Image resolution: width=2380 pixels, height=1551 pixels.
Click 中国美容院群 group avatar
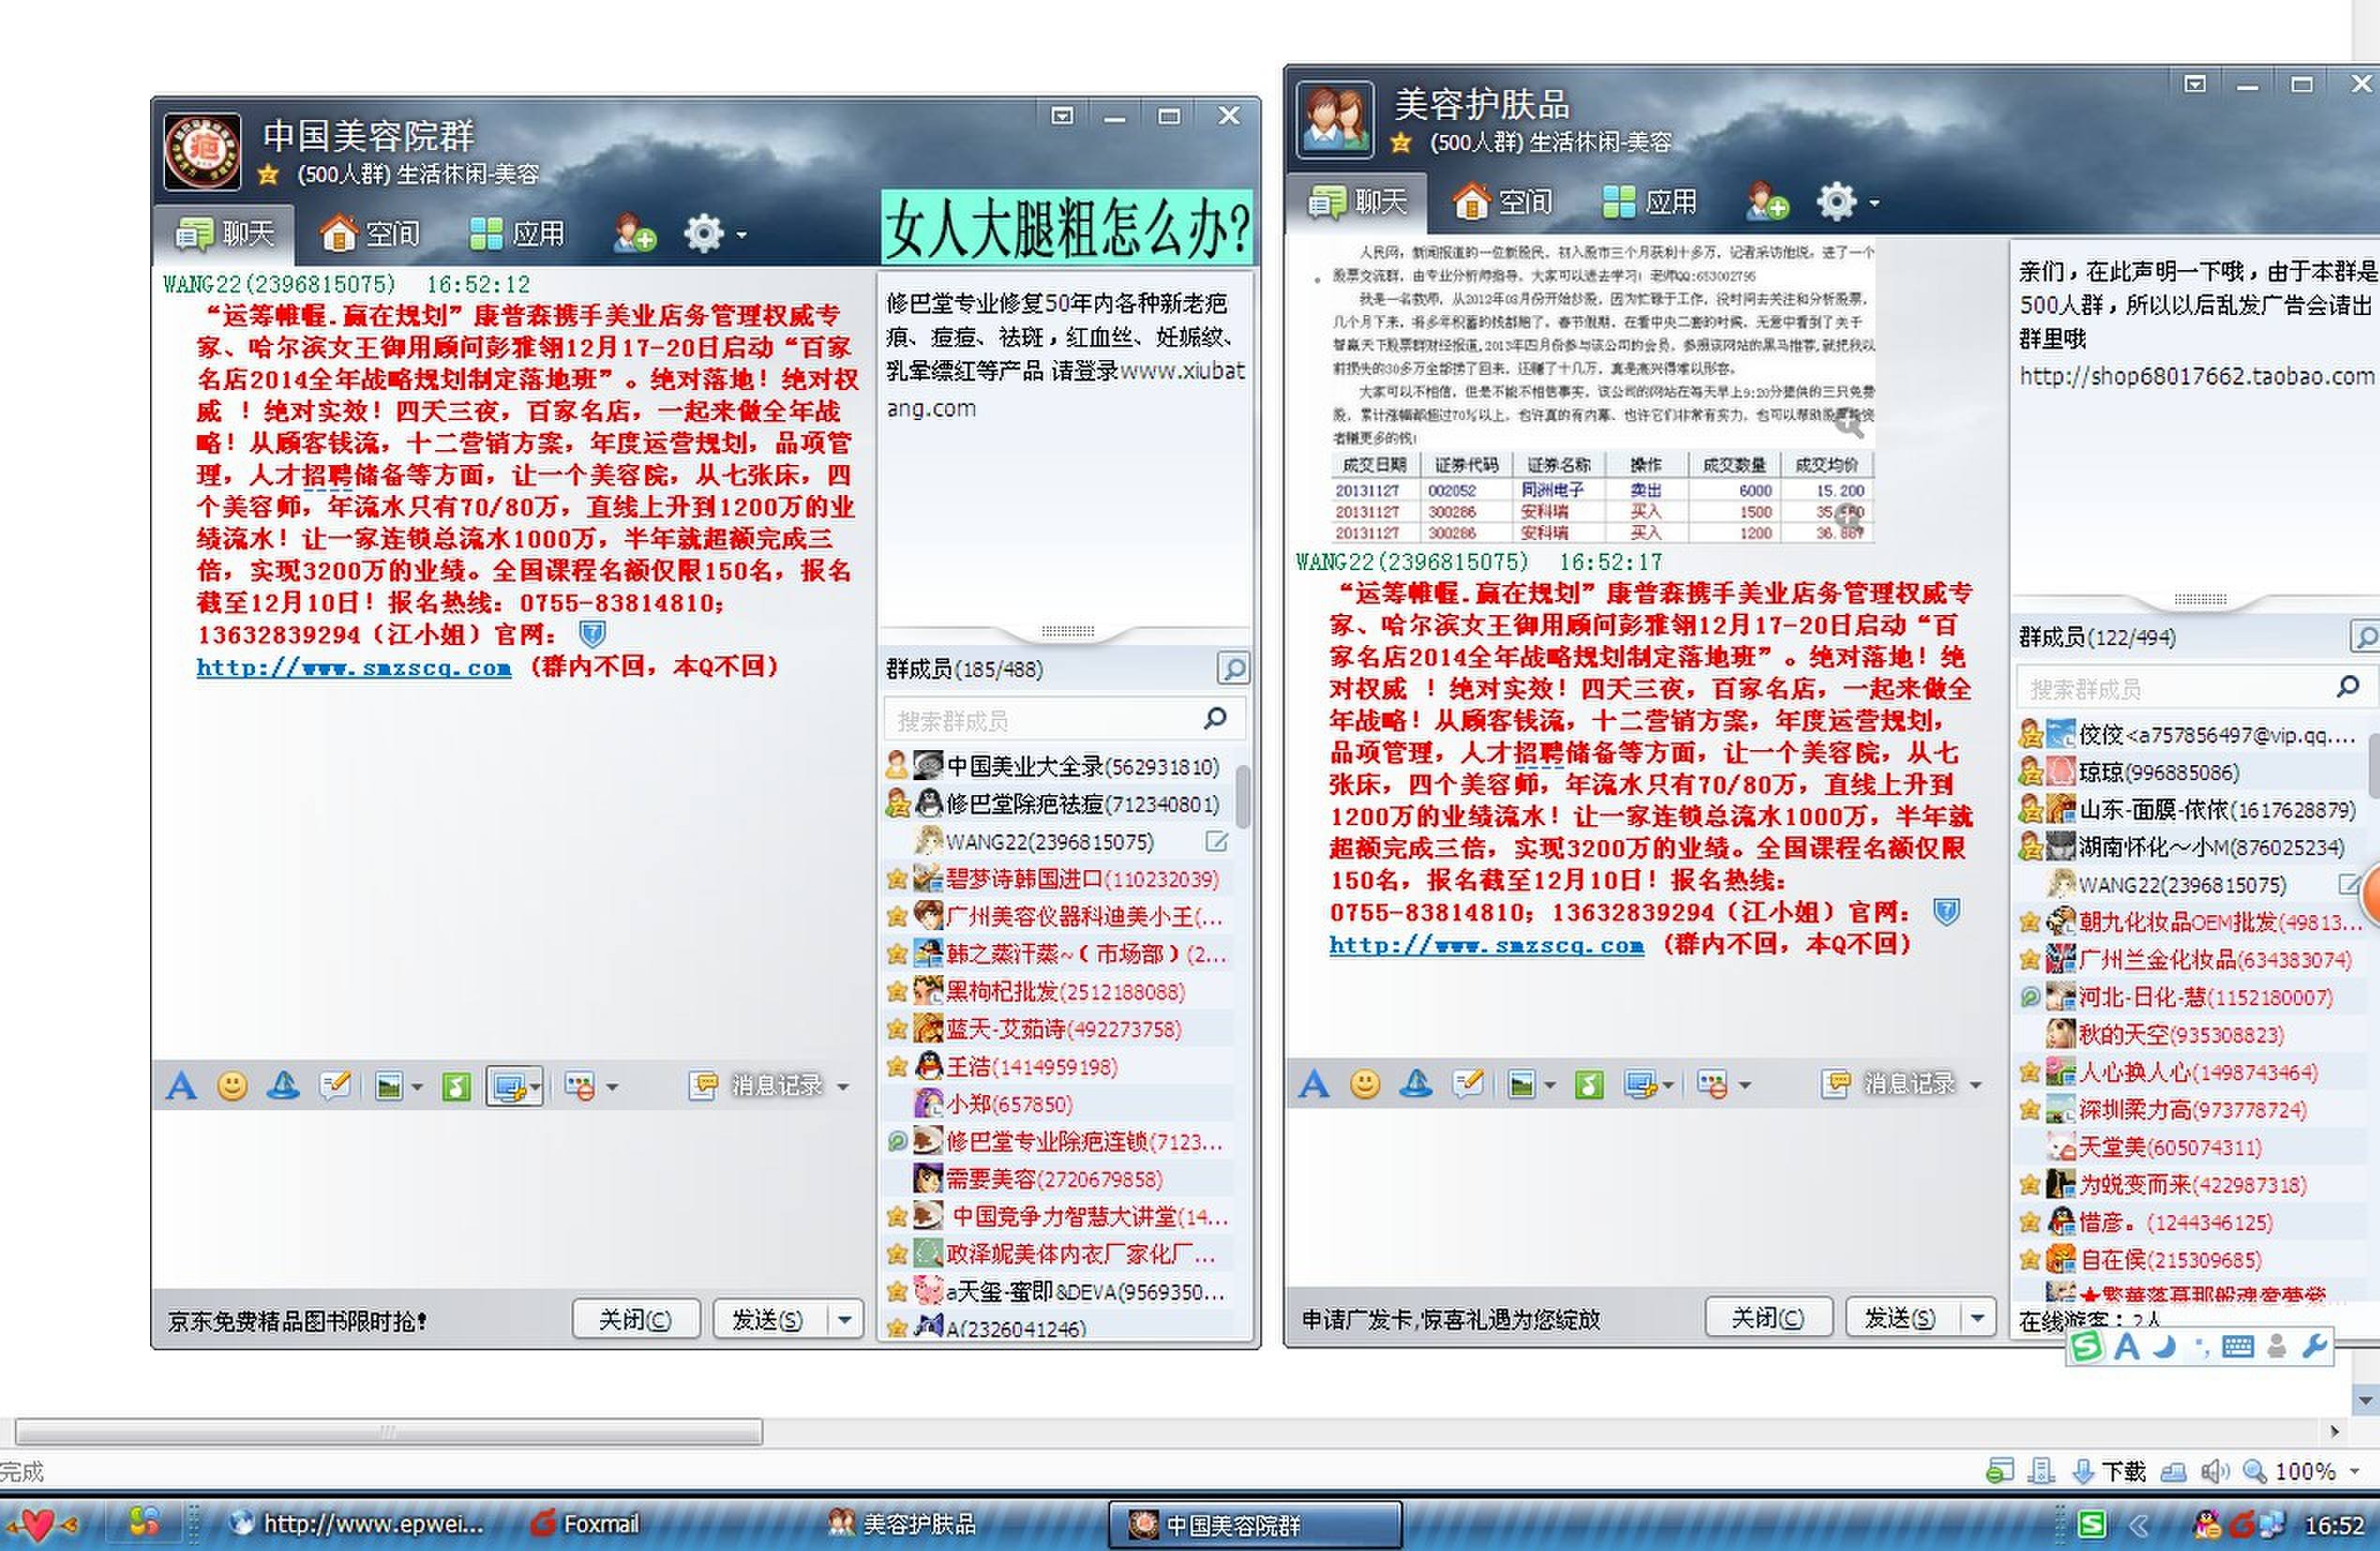click(202, 152)
